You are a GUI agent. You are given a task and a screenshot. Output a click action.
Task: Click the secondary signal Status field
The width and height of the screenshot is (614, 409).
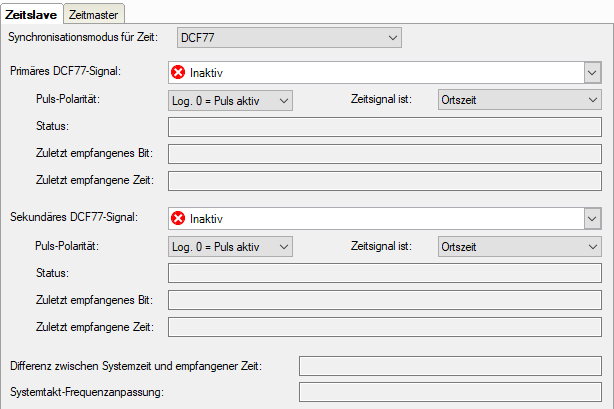[385, 273]
